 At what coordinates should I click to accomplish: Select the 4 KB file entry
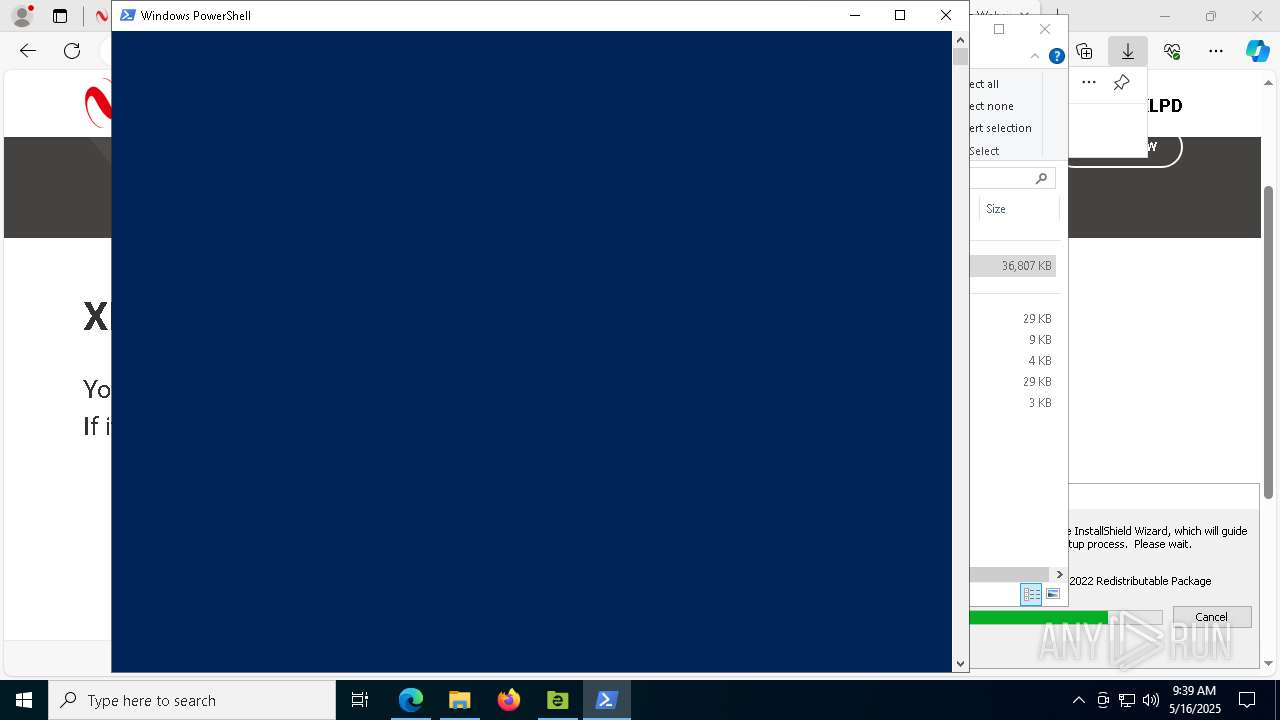1012,361
